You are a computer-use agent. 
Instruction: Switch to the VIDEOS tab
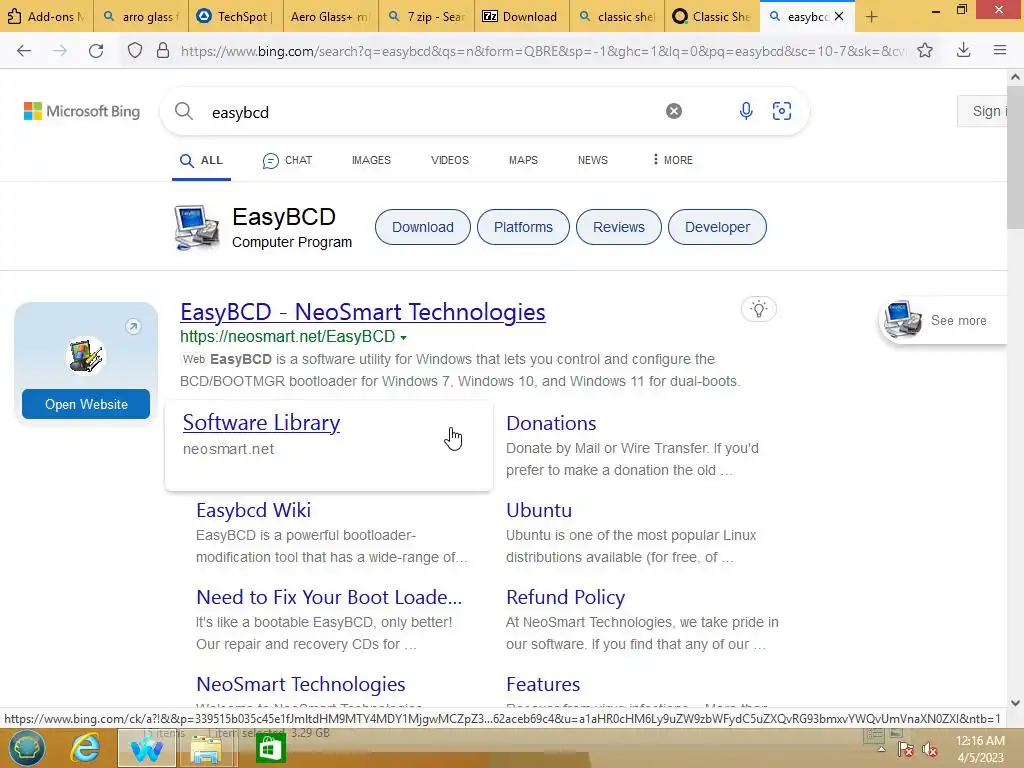pyautogui.click(x=449, y=160)
